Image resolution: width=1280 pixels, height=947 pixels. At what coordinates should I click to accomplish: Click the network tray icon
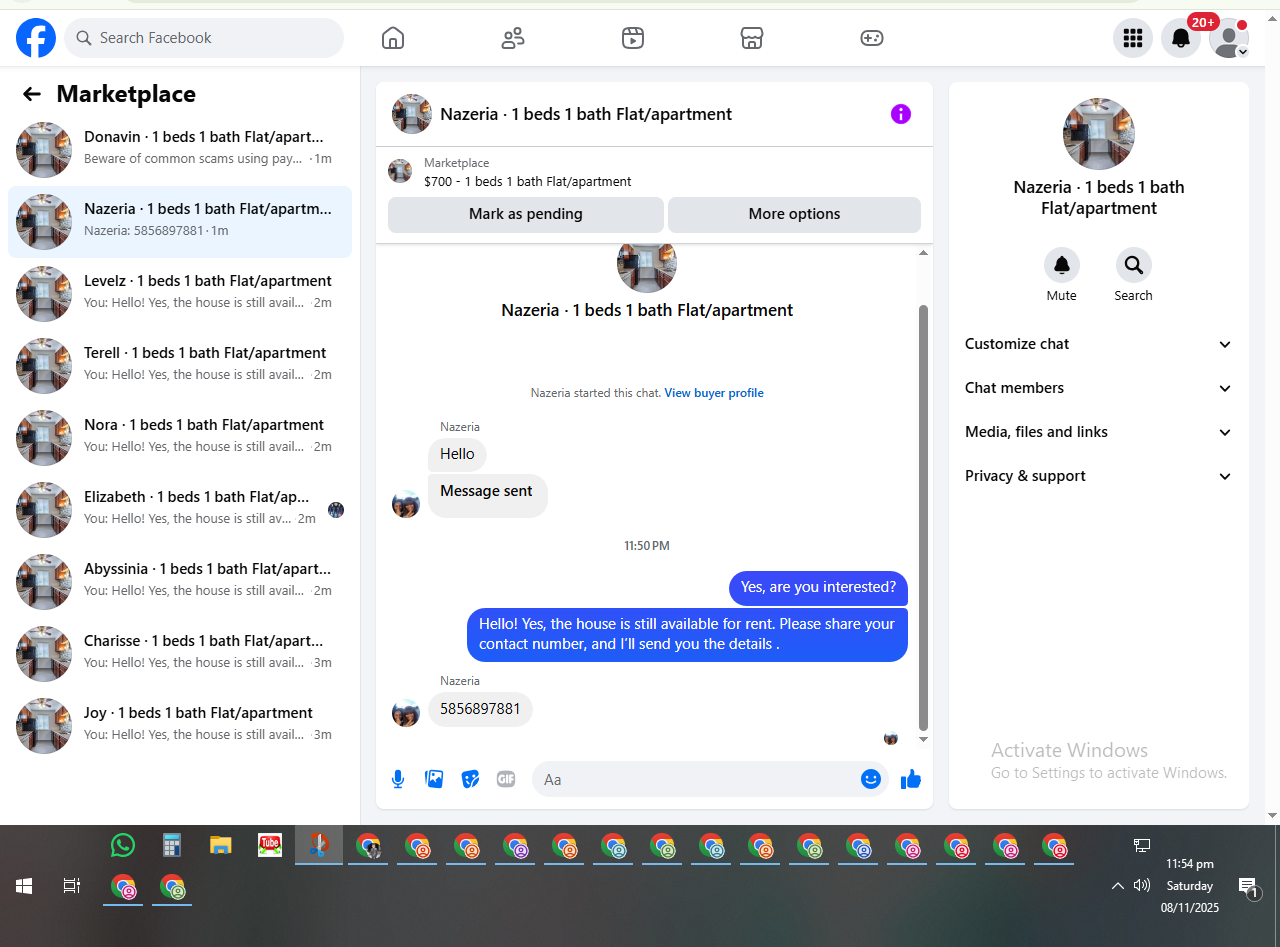tap(1142, 846)
